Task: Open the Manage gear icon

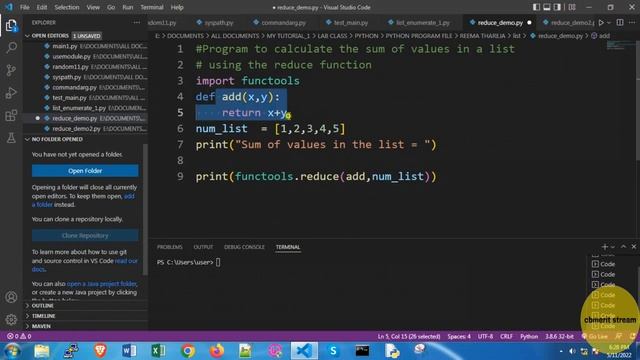Action: (11, 320)
